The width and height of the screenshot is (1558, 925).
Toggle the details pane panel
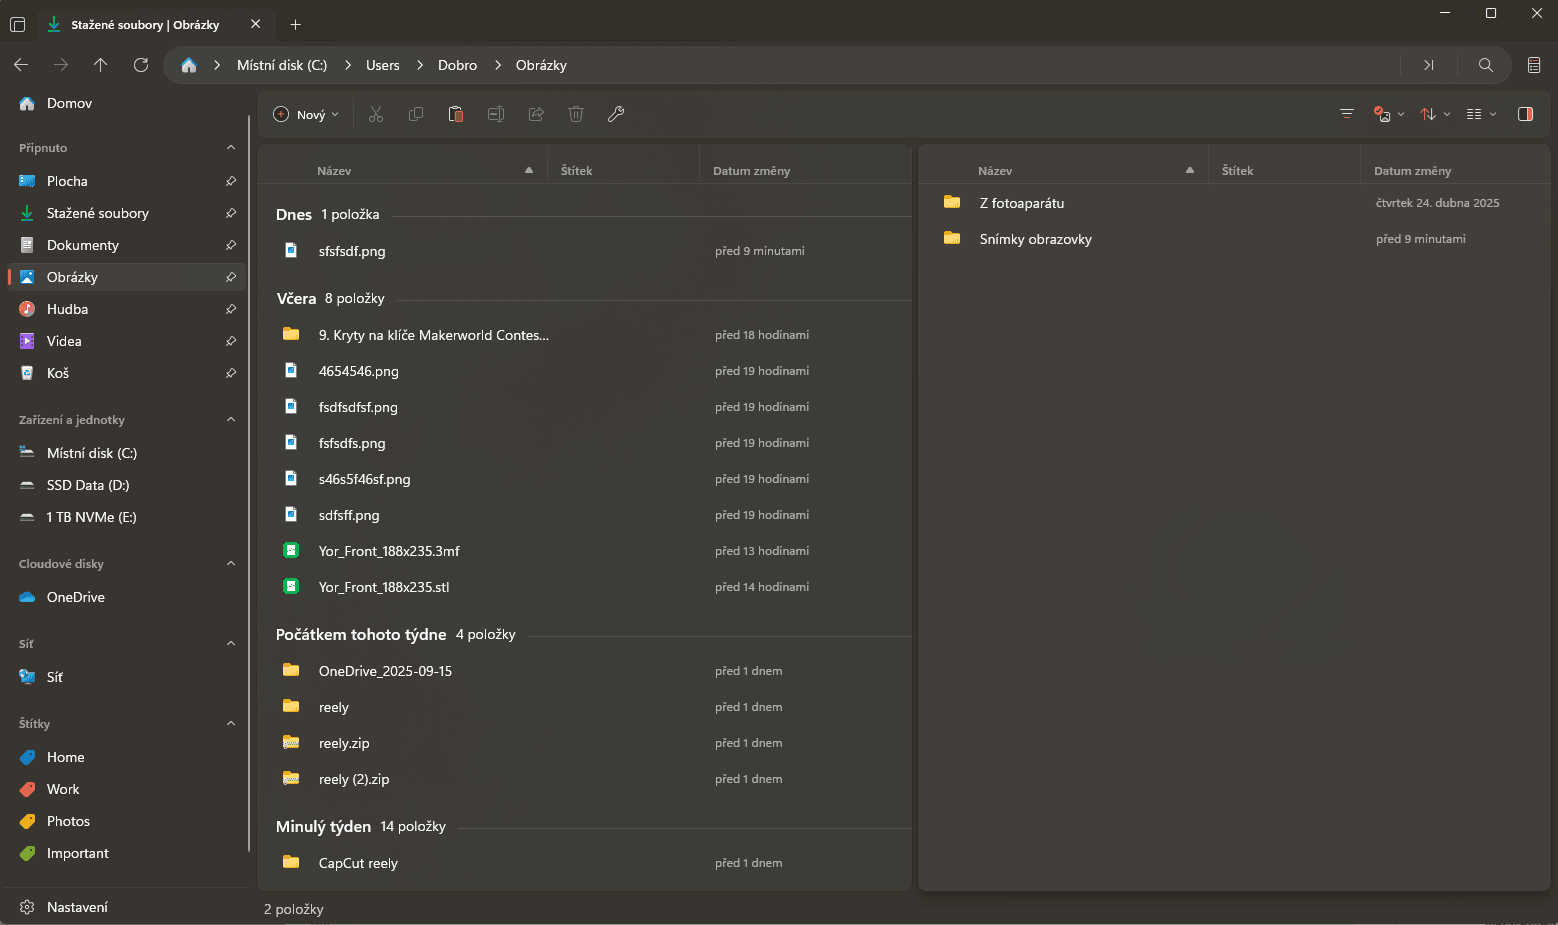point(1525,113)
